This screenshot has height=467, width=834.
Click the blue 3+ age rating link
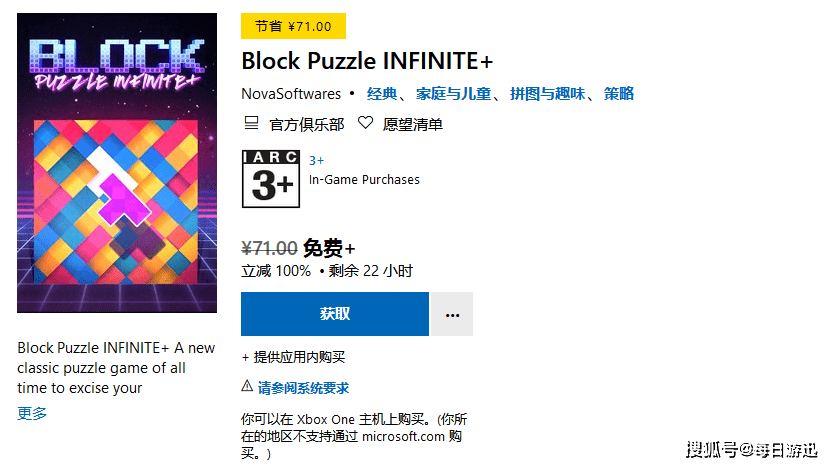(316, 160)
